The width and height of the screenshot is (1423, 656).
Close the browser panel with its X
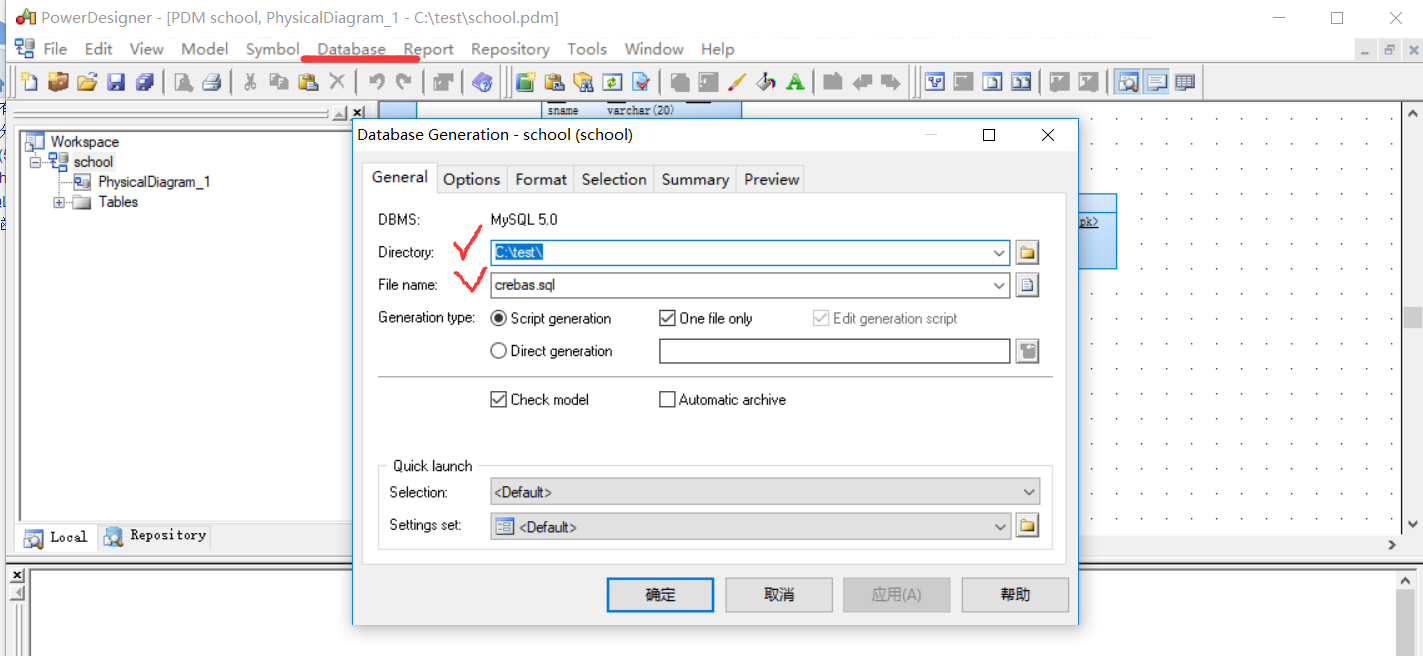tap(358, 113)
